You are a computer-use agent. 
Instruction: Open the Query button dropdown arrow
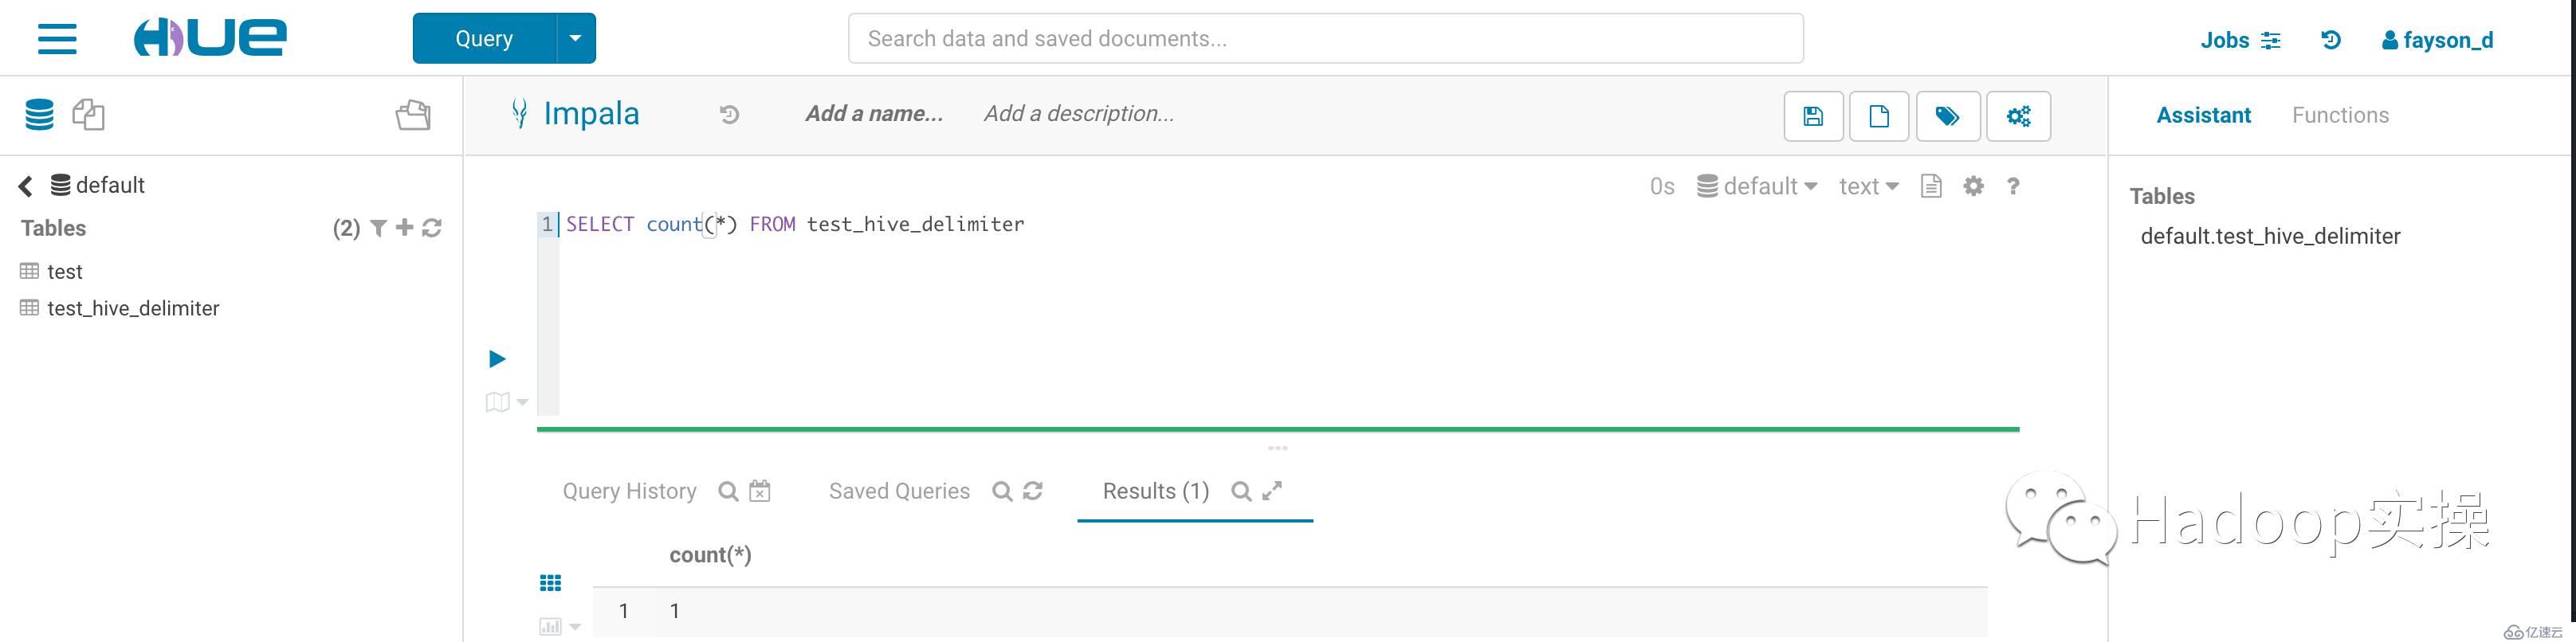(575, 38)
